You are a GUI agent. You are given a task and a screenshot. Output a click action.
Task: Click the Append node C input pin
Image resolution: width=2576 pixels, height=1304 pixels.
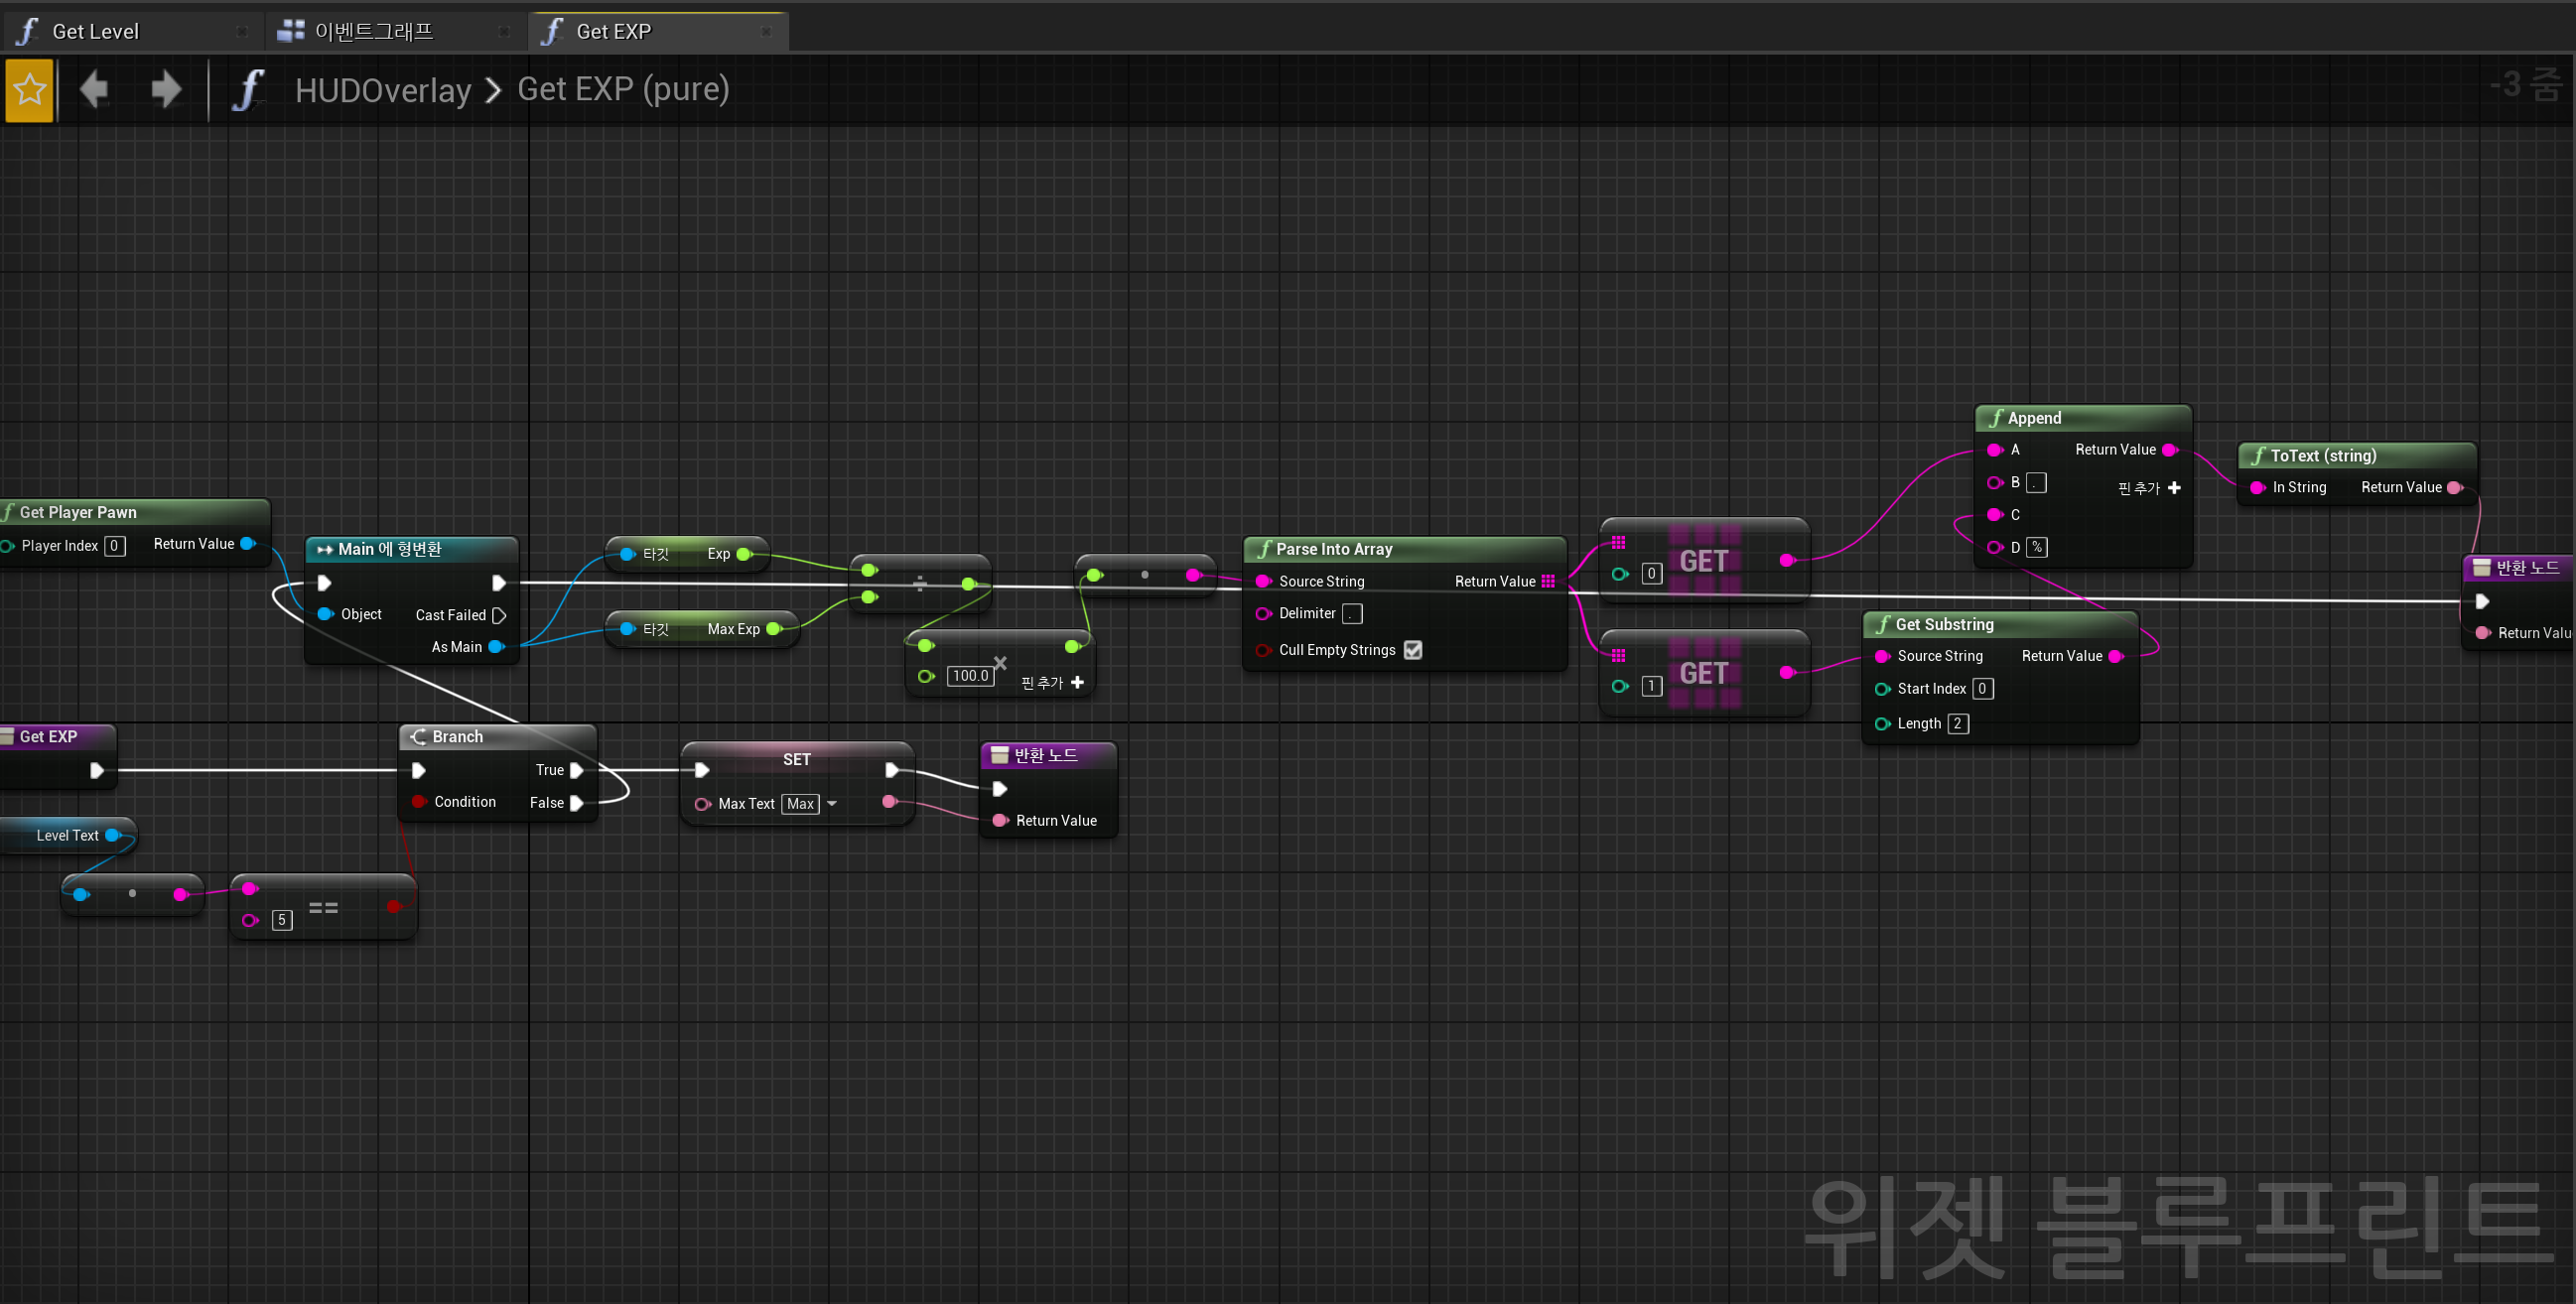(x=1995, y=515)
